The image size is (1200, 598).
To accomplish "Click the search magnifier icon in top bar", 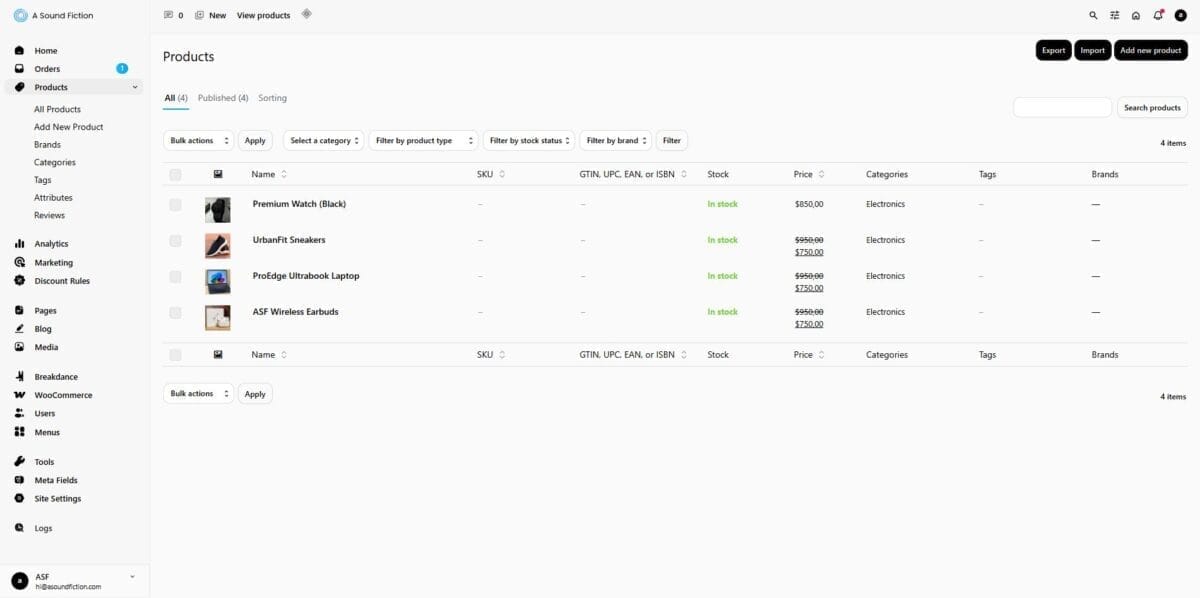I will point(1093,16).
